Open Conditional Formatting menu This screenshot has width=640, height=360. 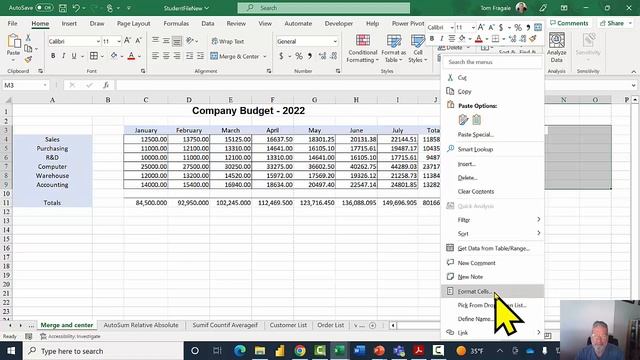pos(362,48)
